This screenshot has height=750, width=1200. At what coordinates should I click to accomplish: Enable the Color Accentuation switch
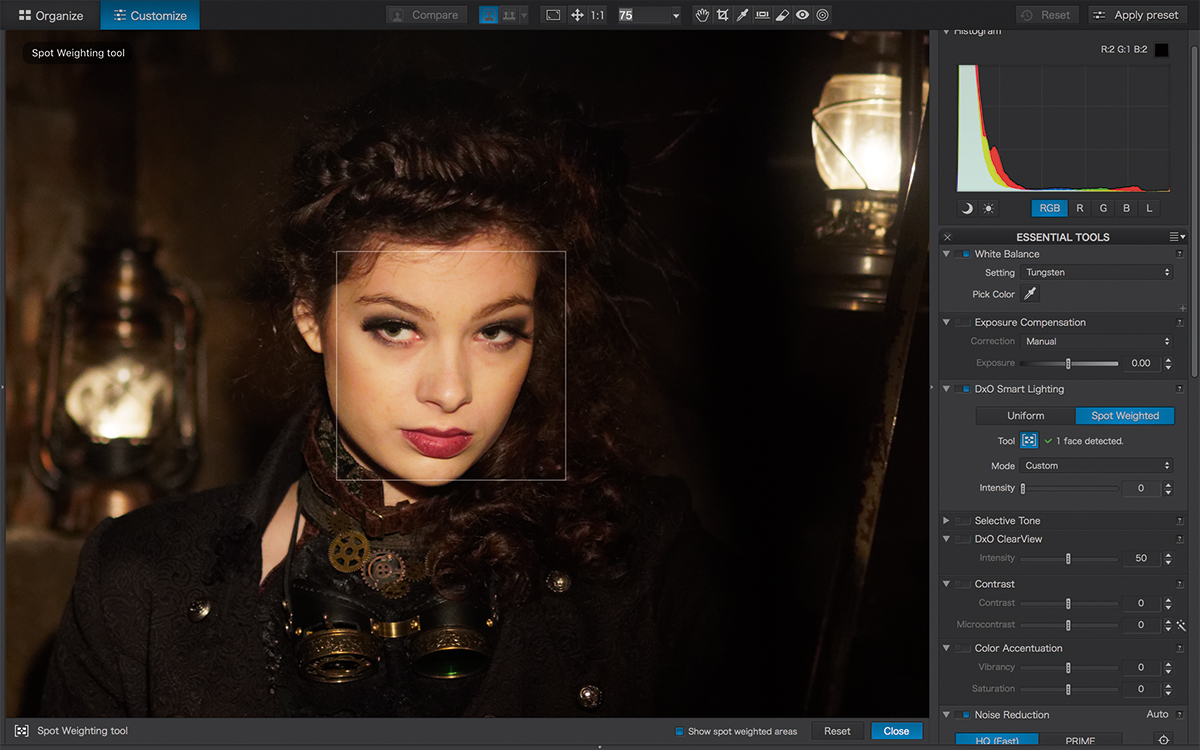point(963,648)
